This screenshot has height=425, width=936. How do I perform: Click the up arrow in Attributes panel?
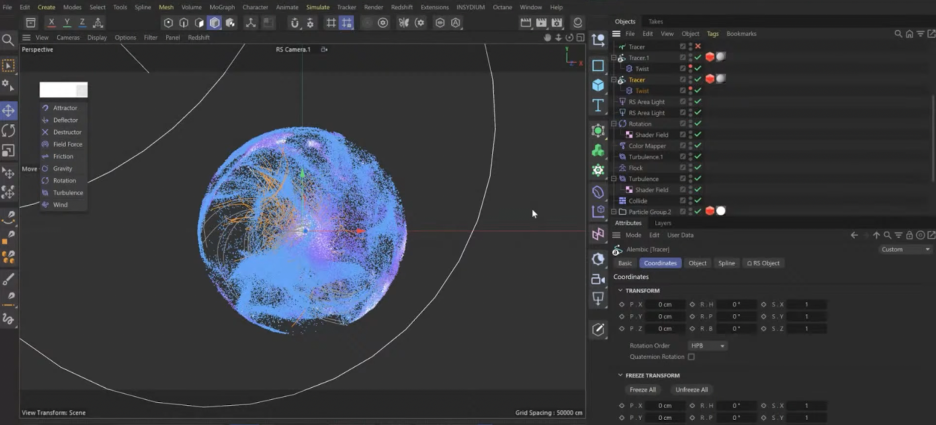tap(876, 235)
